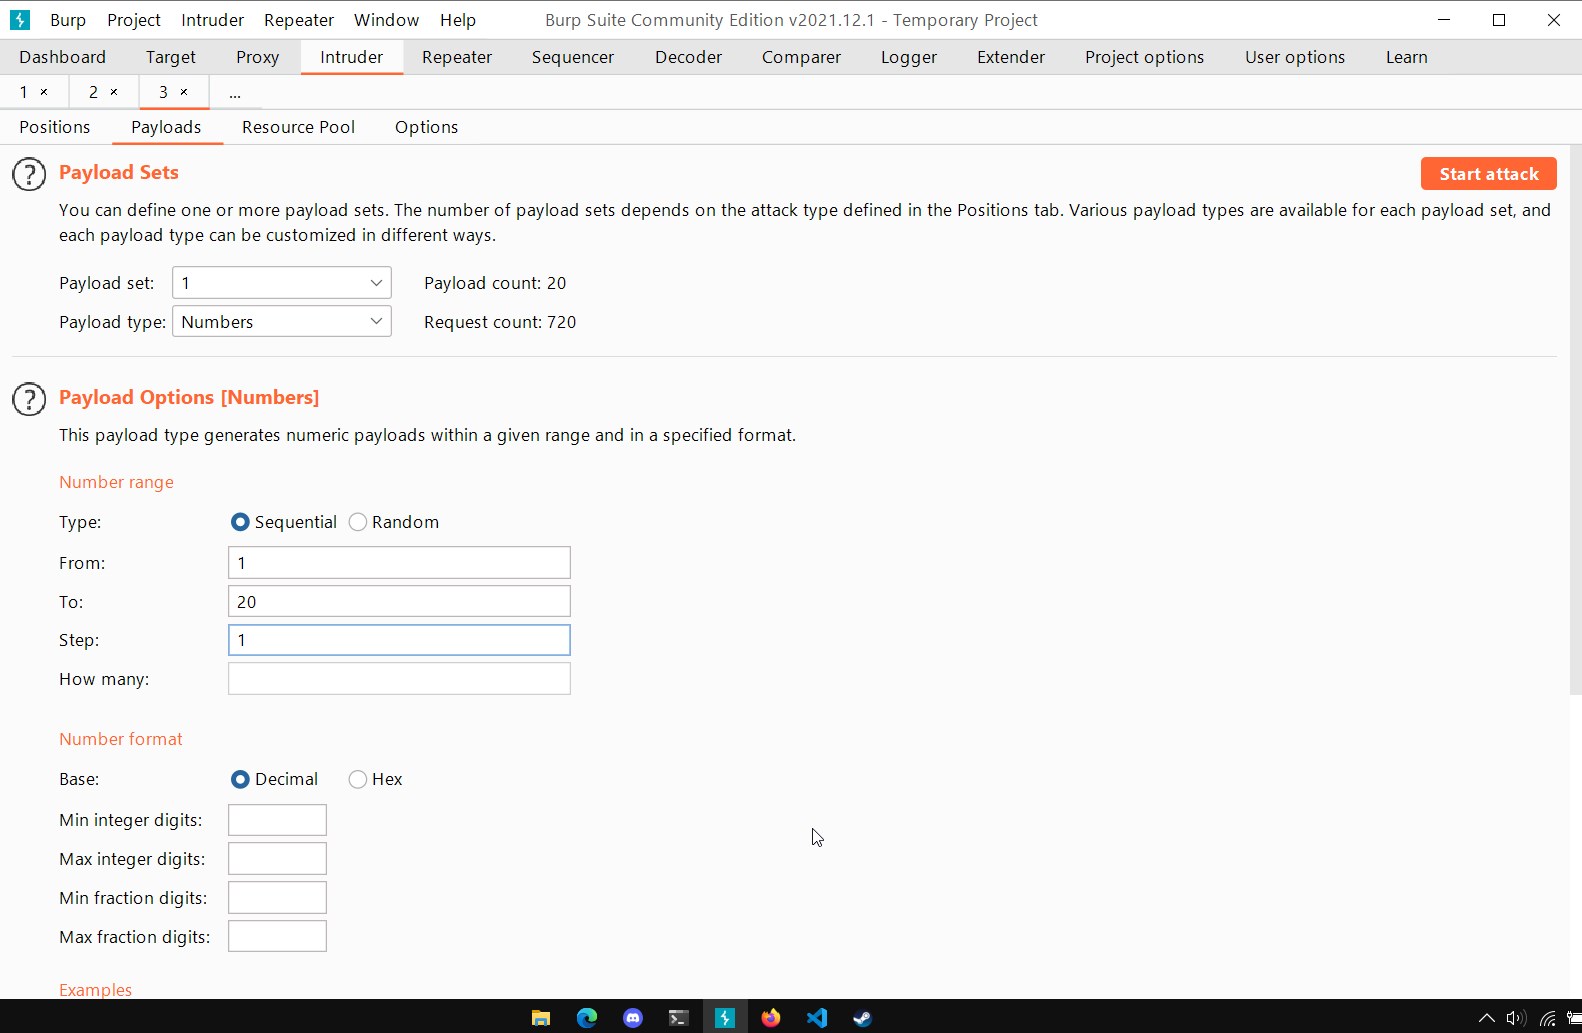Switch to the Sequencer tab
Viewport: 1582px width, 1033px height.
pyautogui.click(x=573, y=57)
